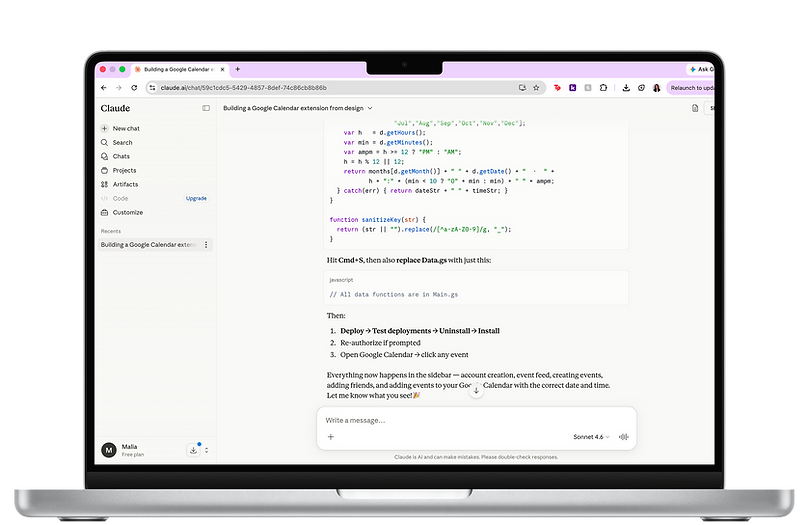This screenshot has width=809, height=525.
Task: Open the Sonnet 4.6 model selector
Action: pyautogui.click(x=591, y=437)
